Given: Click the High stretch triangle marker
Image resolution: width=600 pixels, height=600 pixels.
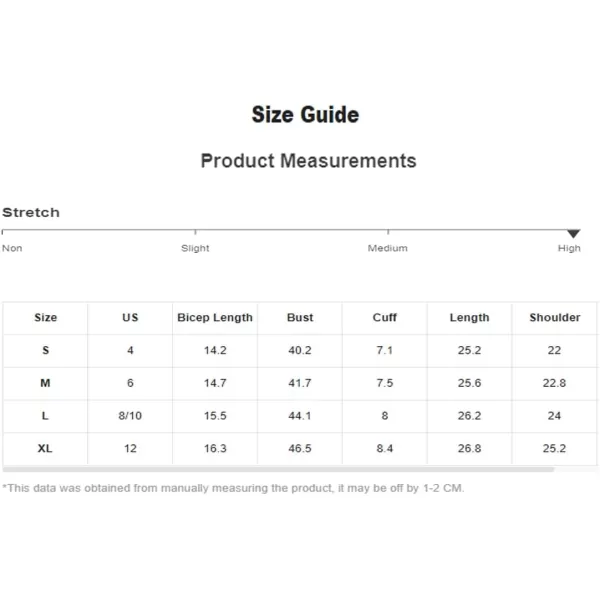Looking at the screenshot, I should (573, 233).
